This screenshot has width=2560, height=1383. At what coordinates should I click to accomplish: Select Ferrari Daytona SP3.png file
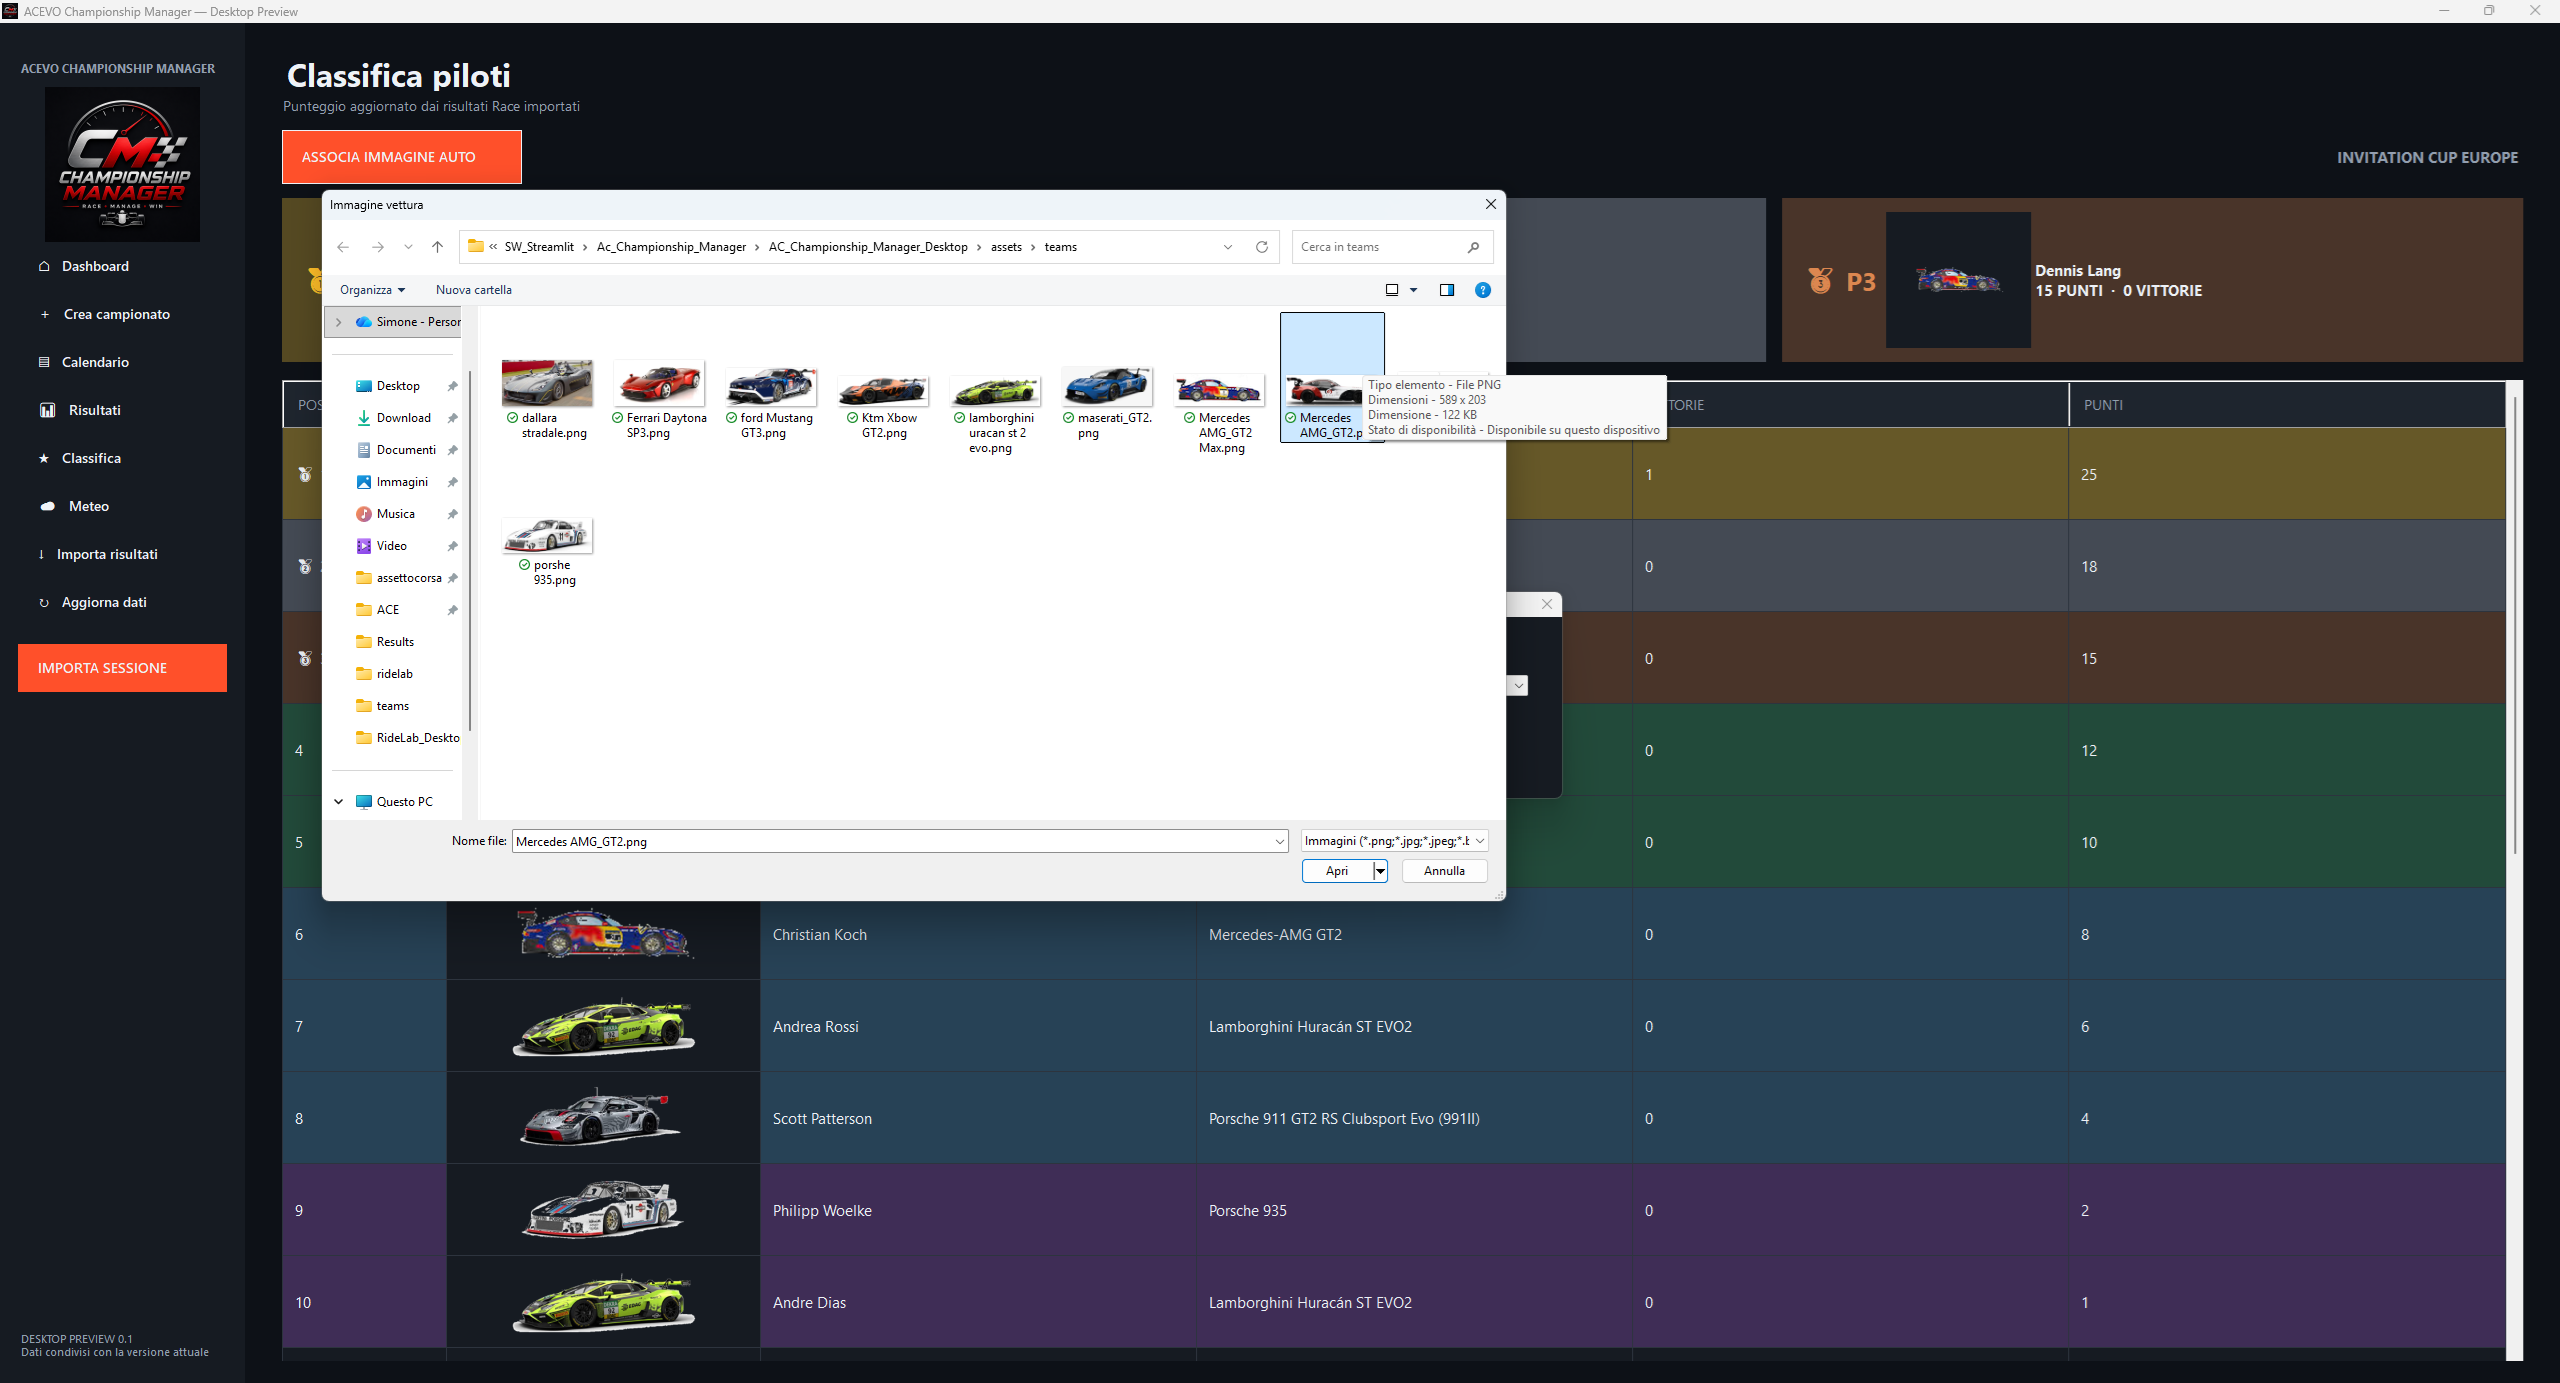click(x=660, y=400)
